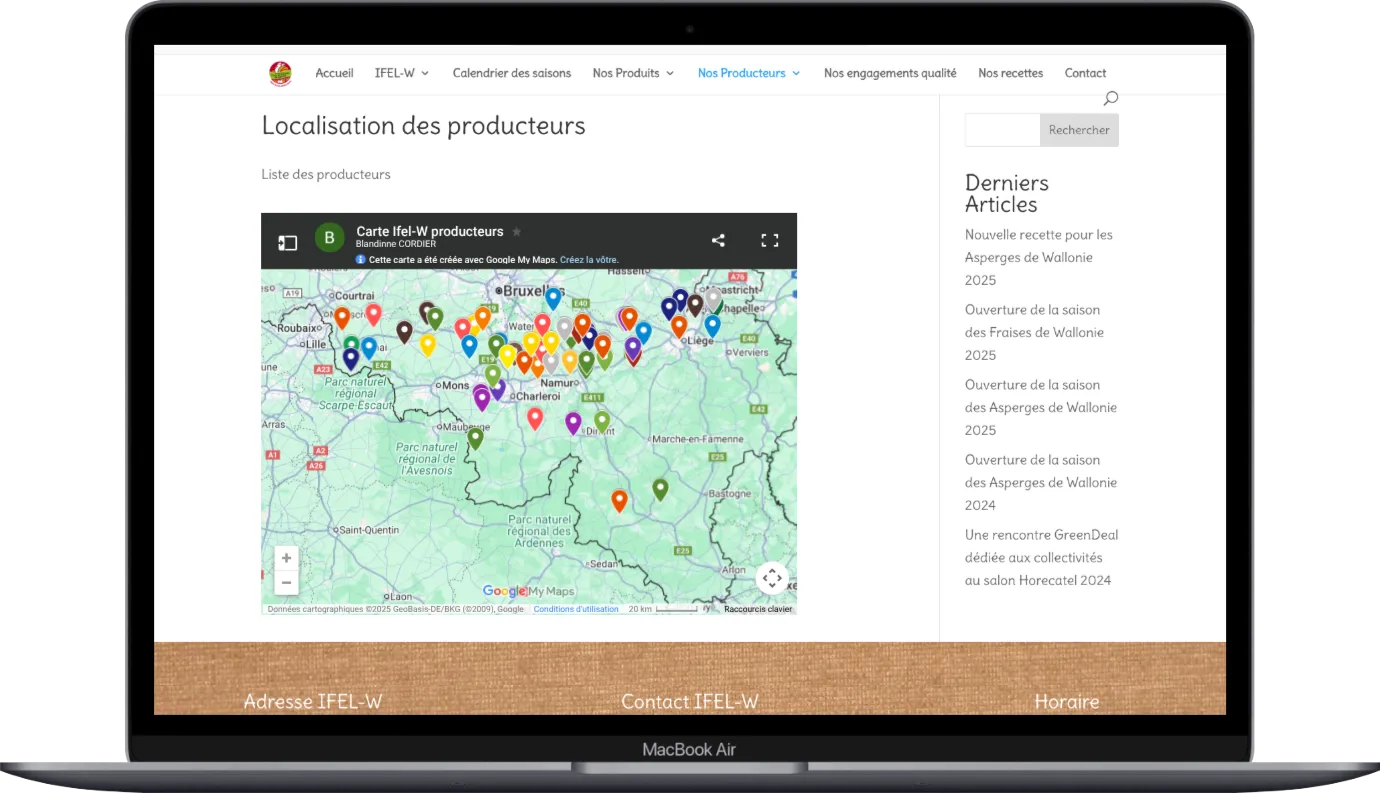
Task: Click the green B author avatar
Action: [330, 238]
